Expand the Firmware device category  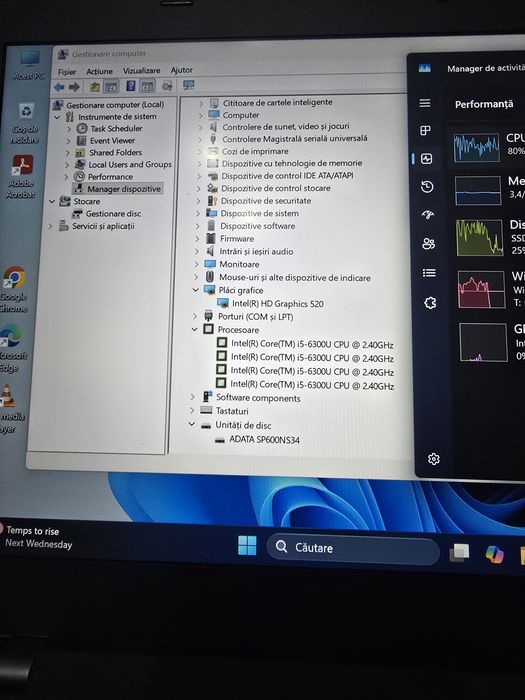[x=197, y=239]
